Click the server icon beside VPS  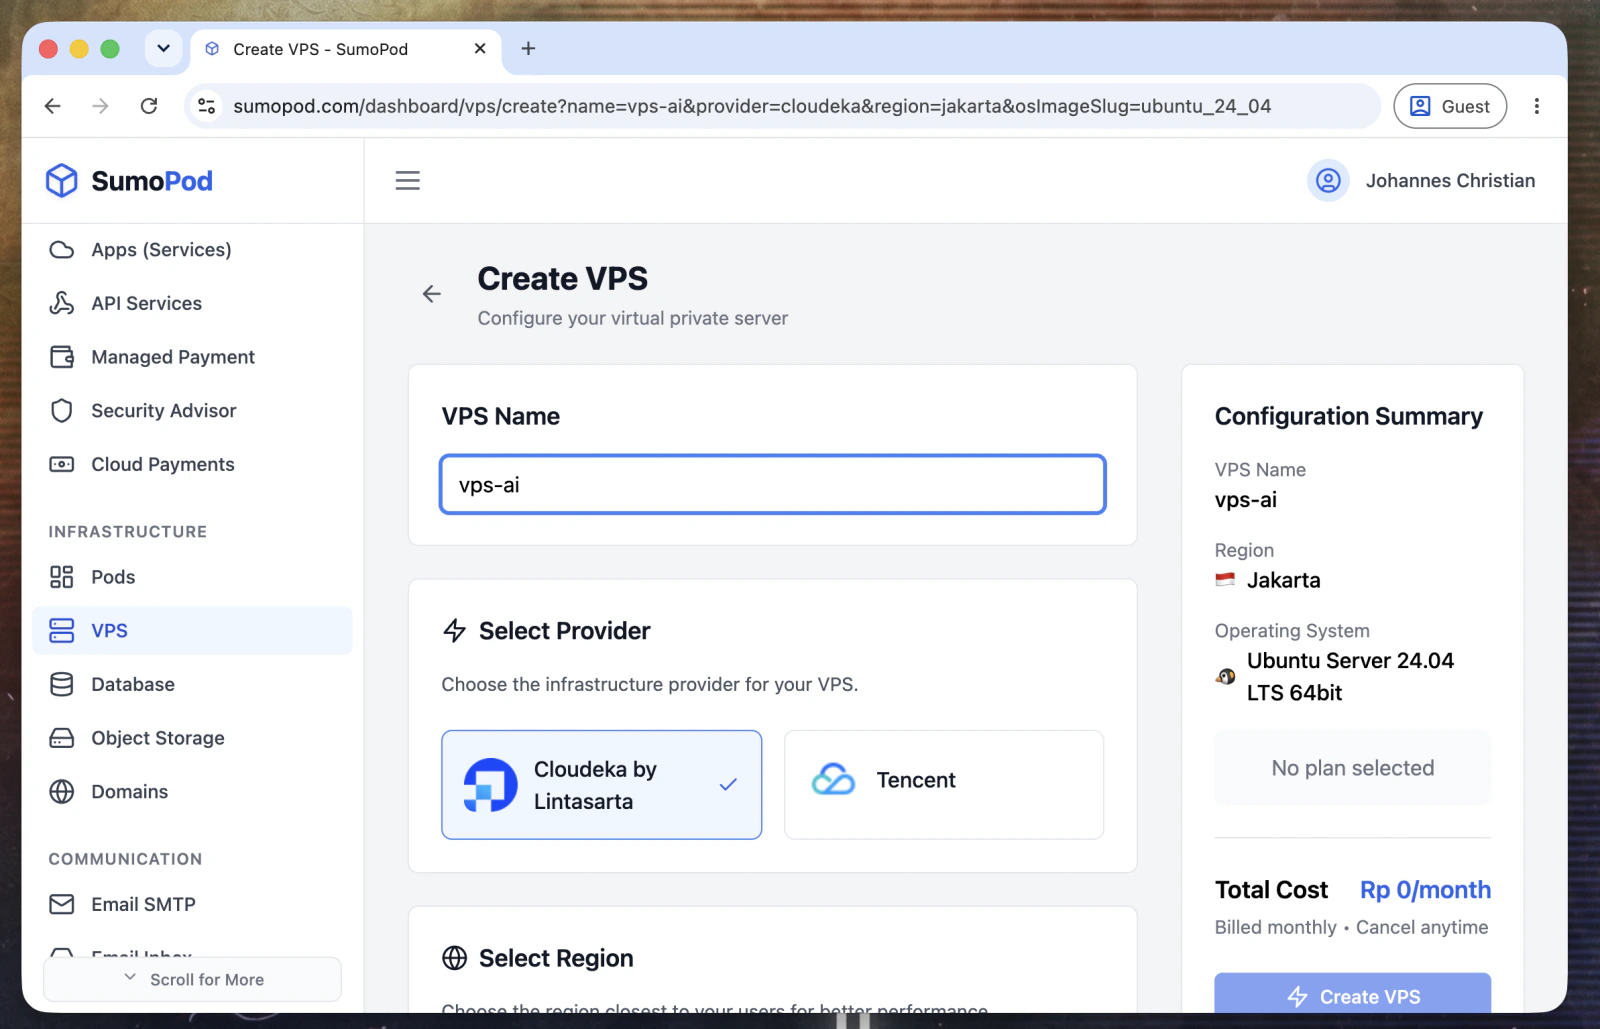click(62, 631)
